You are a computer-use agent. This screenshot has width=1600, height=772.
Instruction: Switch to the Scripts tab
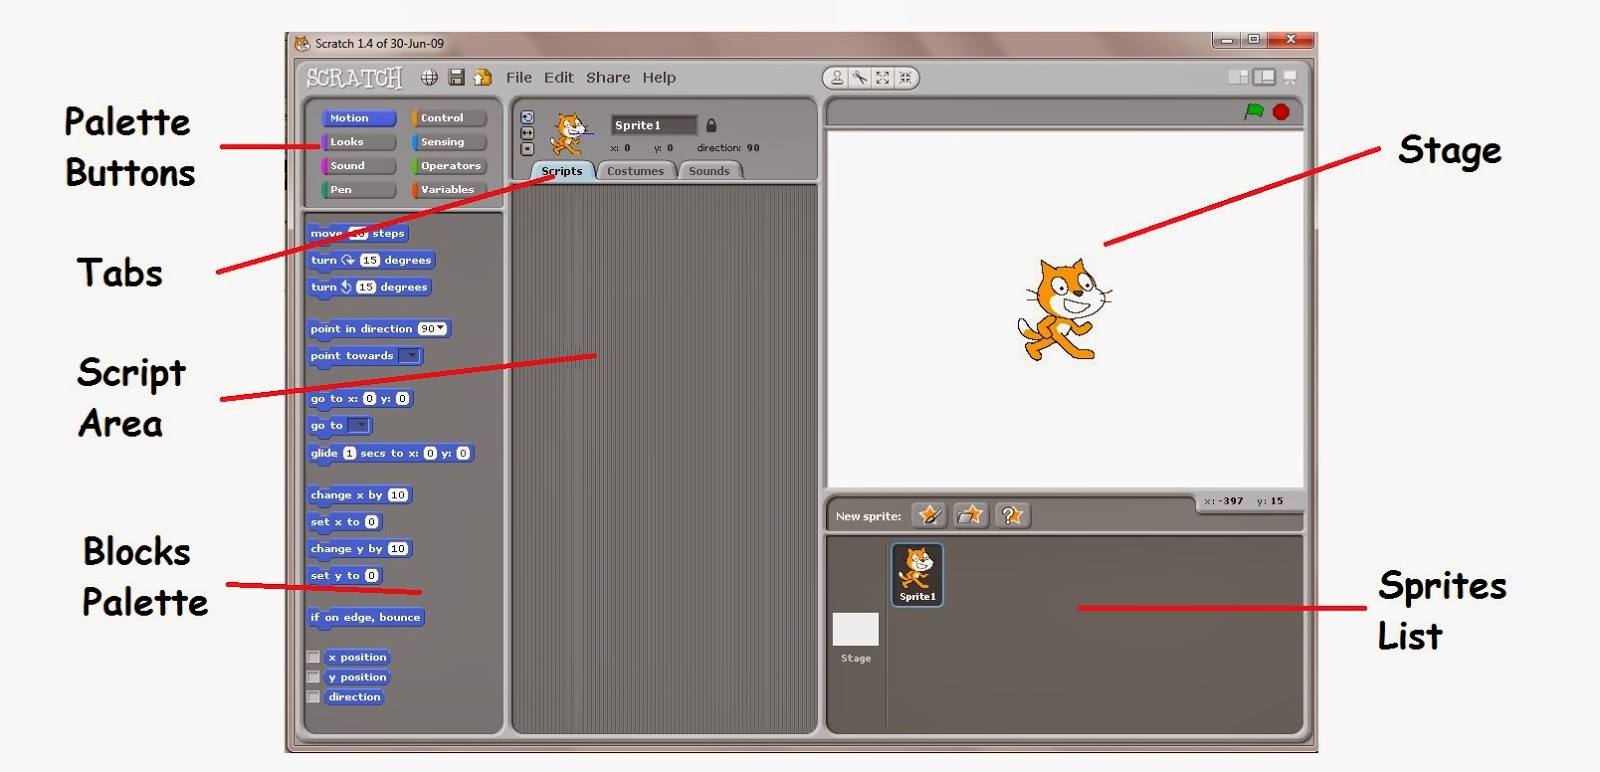pyautogui.click(x=562, y=171)
